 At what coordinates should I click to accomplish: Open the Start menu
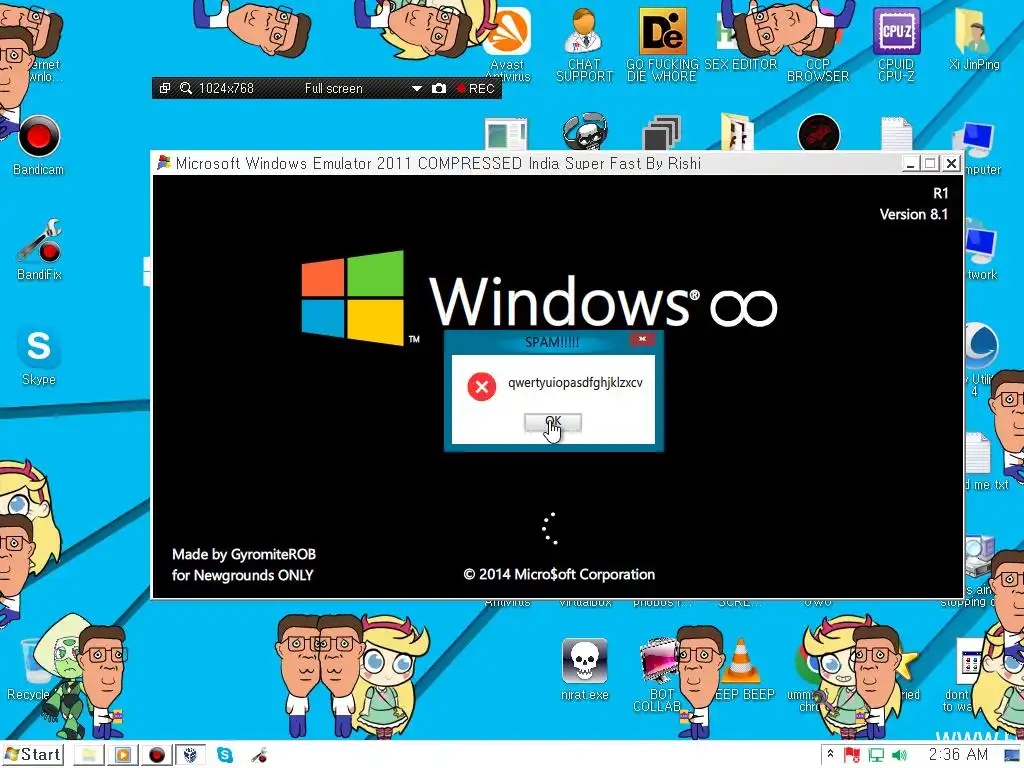[x=33, y=755]
